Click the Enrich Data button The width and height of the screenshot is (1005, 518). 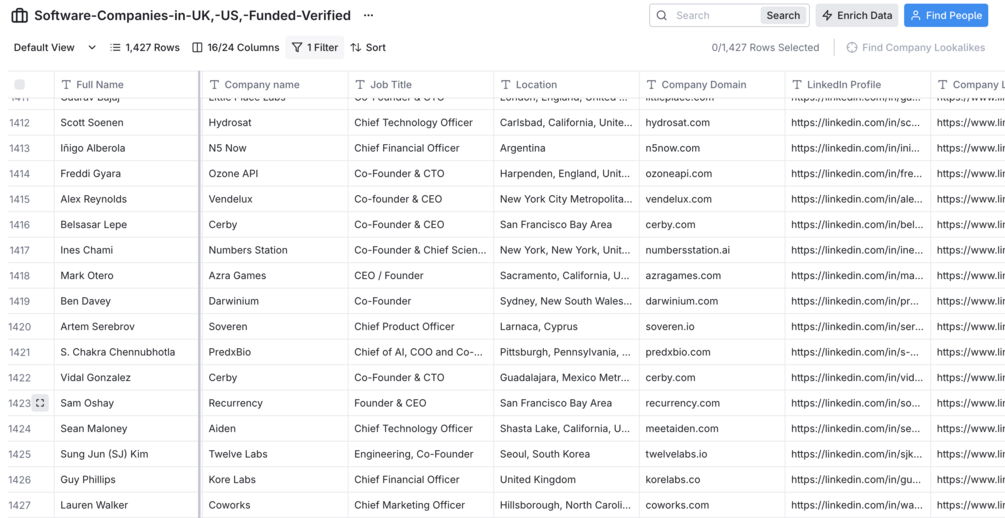(856, 16)
